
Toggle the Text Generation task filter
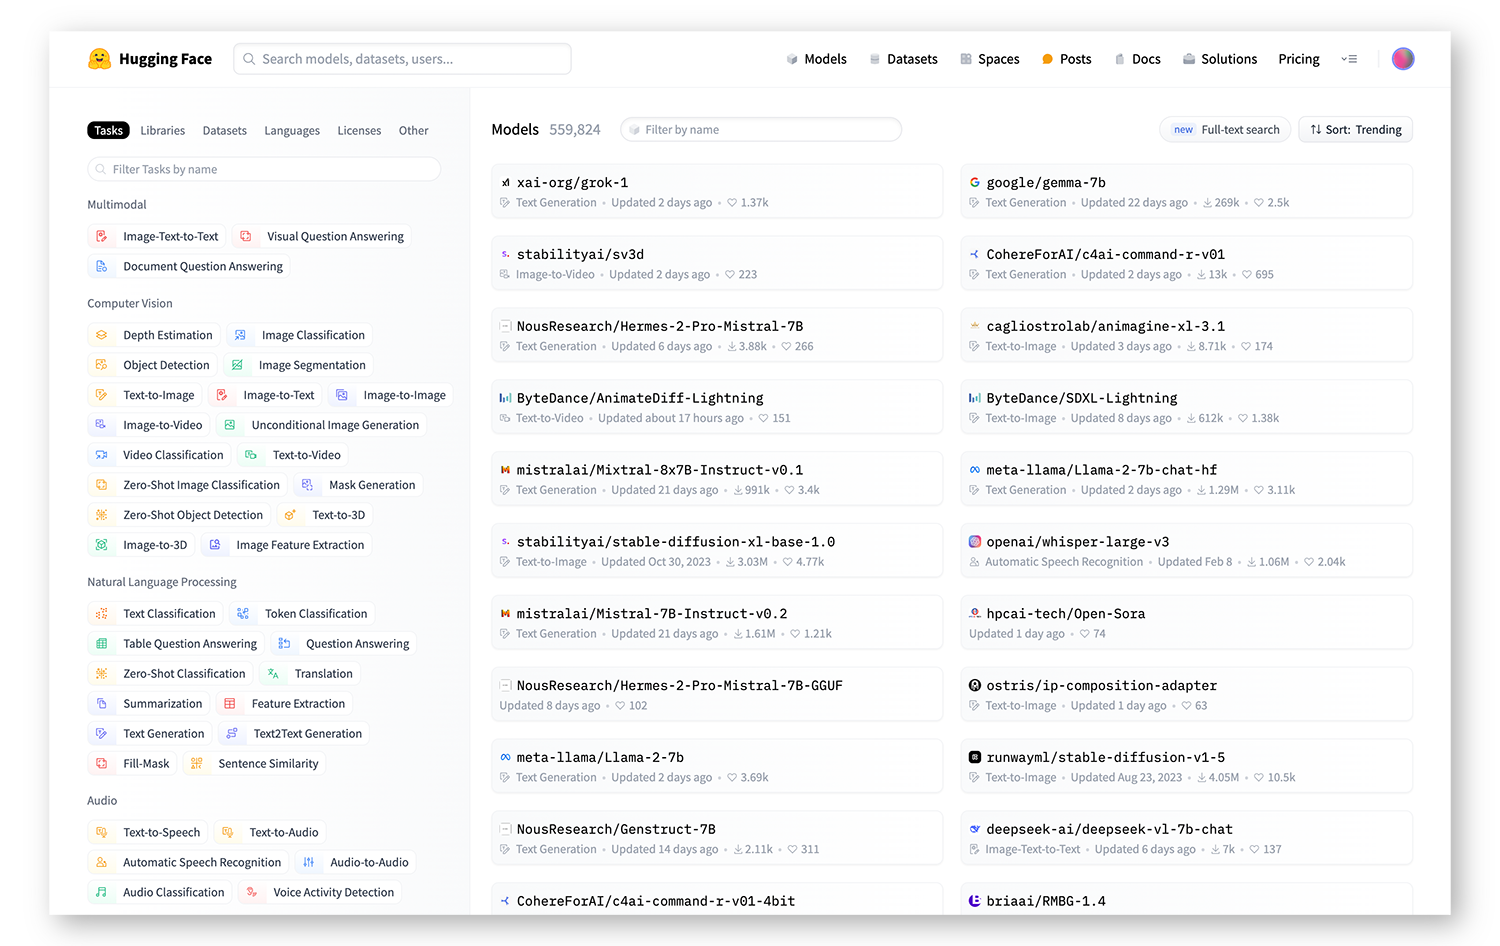[163, 734]
